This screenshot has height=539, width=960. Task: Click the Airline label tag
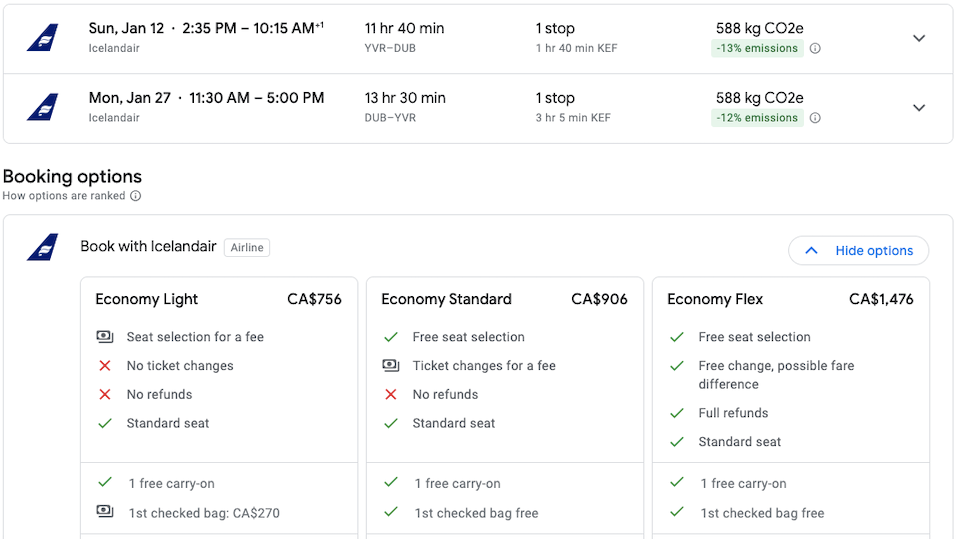(x=247, y=247)
